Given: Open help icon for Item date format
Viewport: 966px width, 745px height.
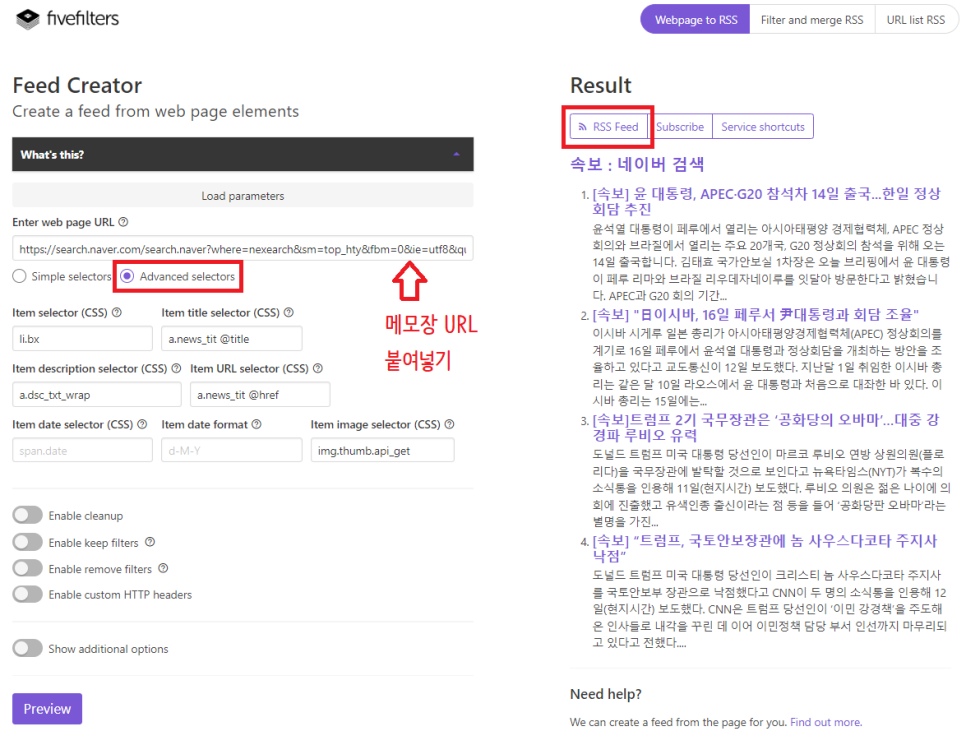Looking at the screenshot, I should click(x=256, y=424).
